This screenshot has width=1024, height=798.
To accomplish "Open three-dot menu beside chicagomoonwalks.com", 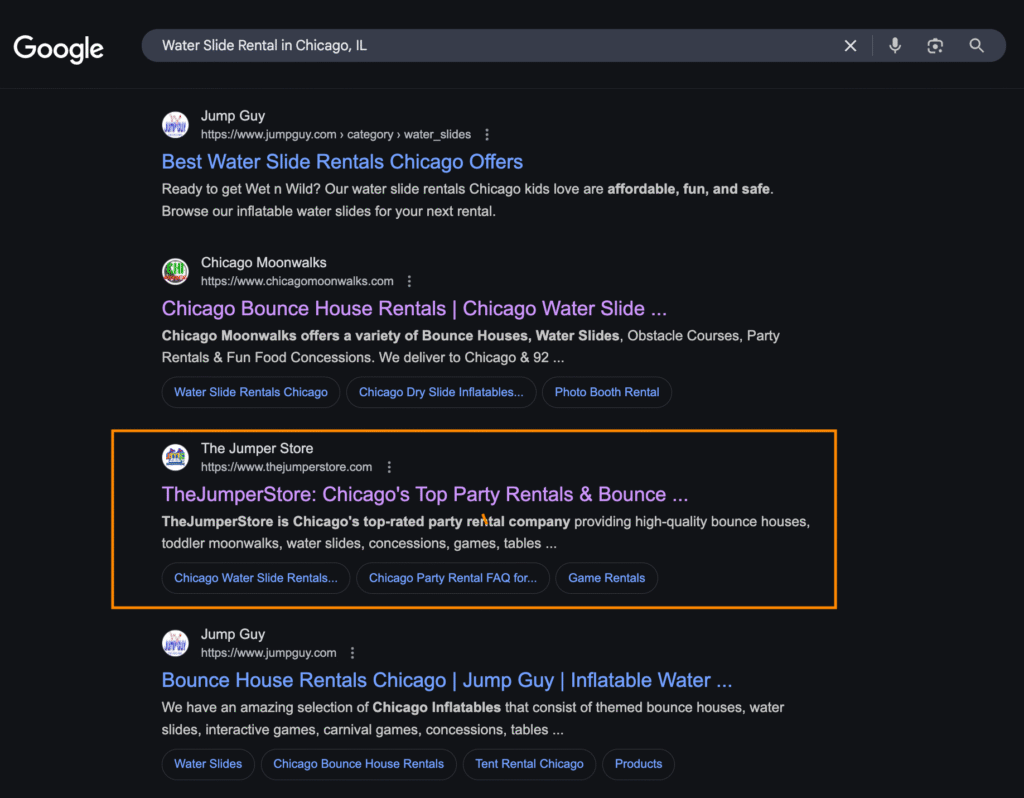I will click(409, 281).
